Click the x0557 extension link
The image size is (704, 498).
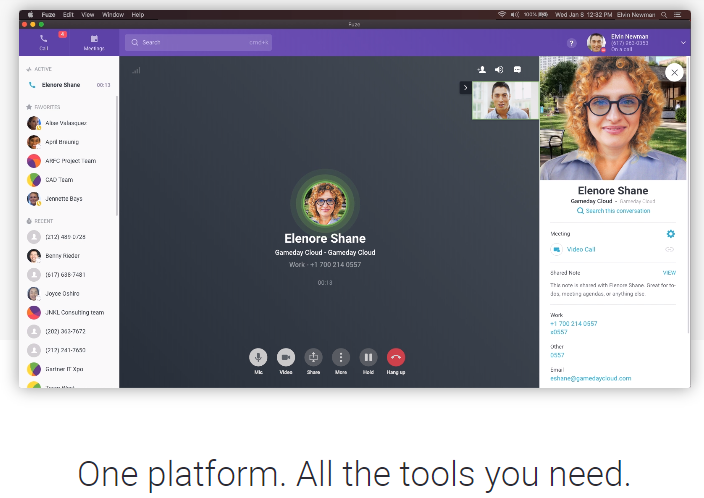[x=559, y=332]
